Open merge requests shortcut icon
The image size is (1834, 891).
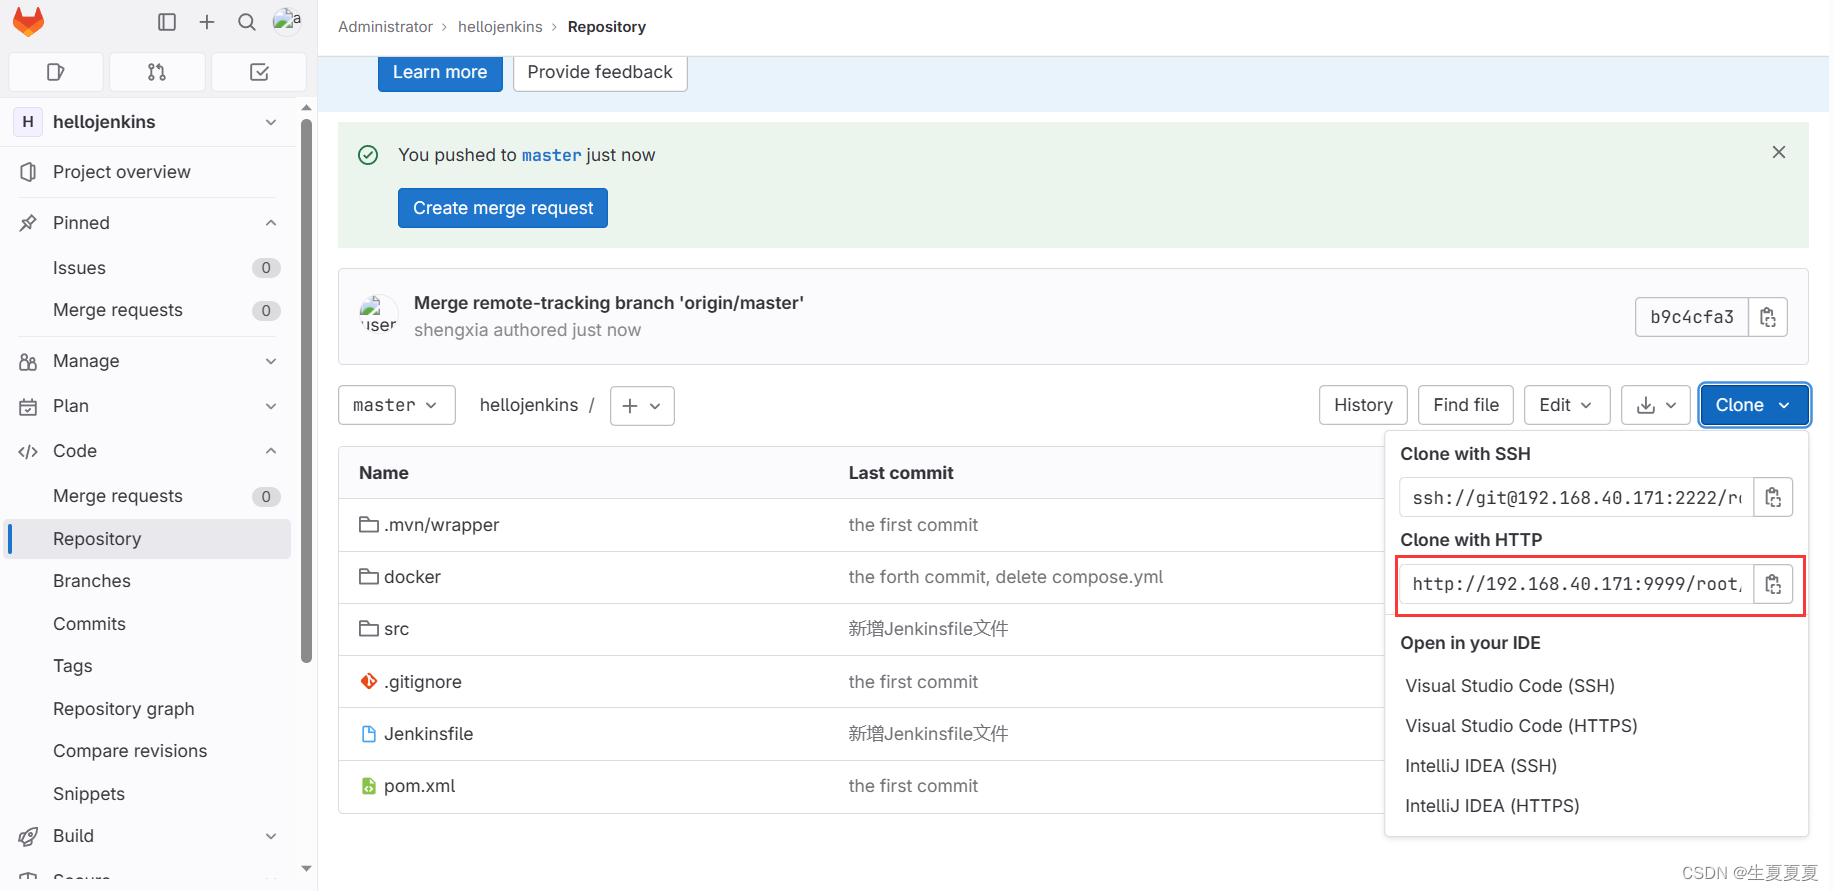[x=157, y=72]
